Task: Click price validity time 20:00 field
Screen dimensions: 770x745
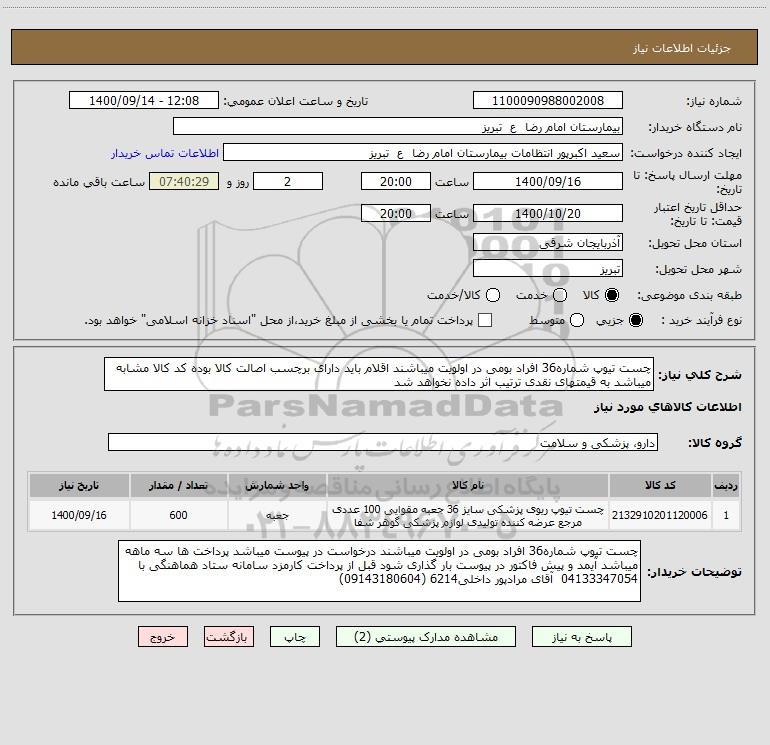Action: pyautogui.click(x=396, y=213)
